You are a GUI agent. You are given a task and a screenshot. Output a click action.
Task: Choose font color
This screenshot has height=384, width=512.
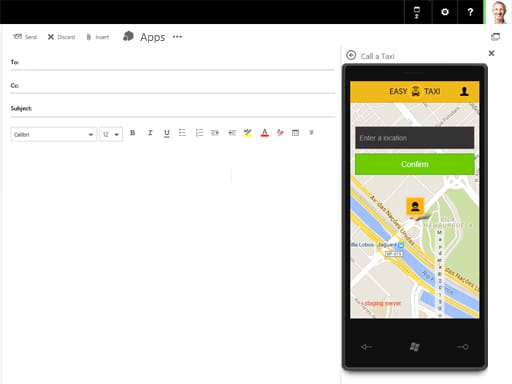click(x=264, y=133)
